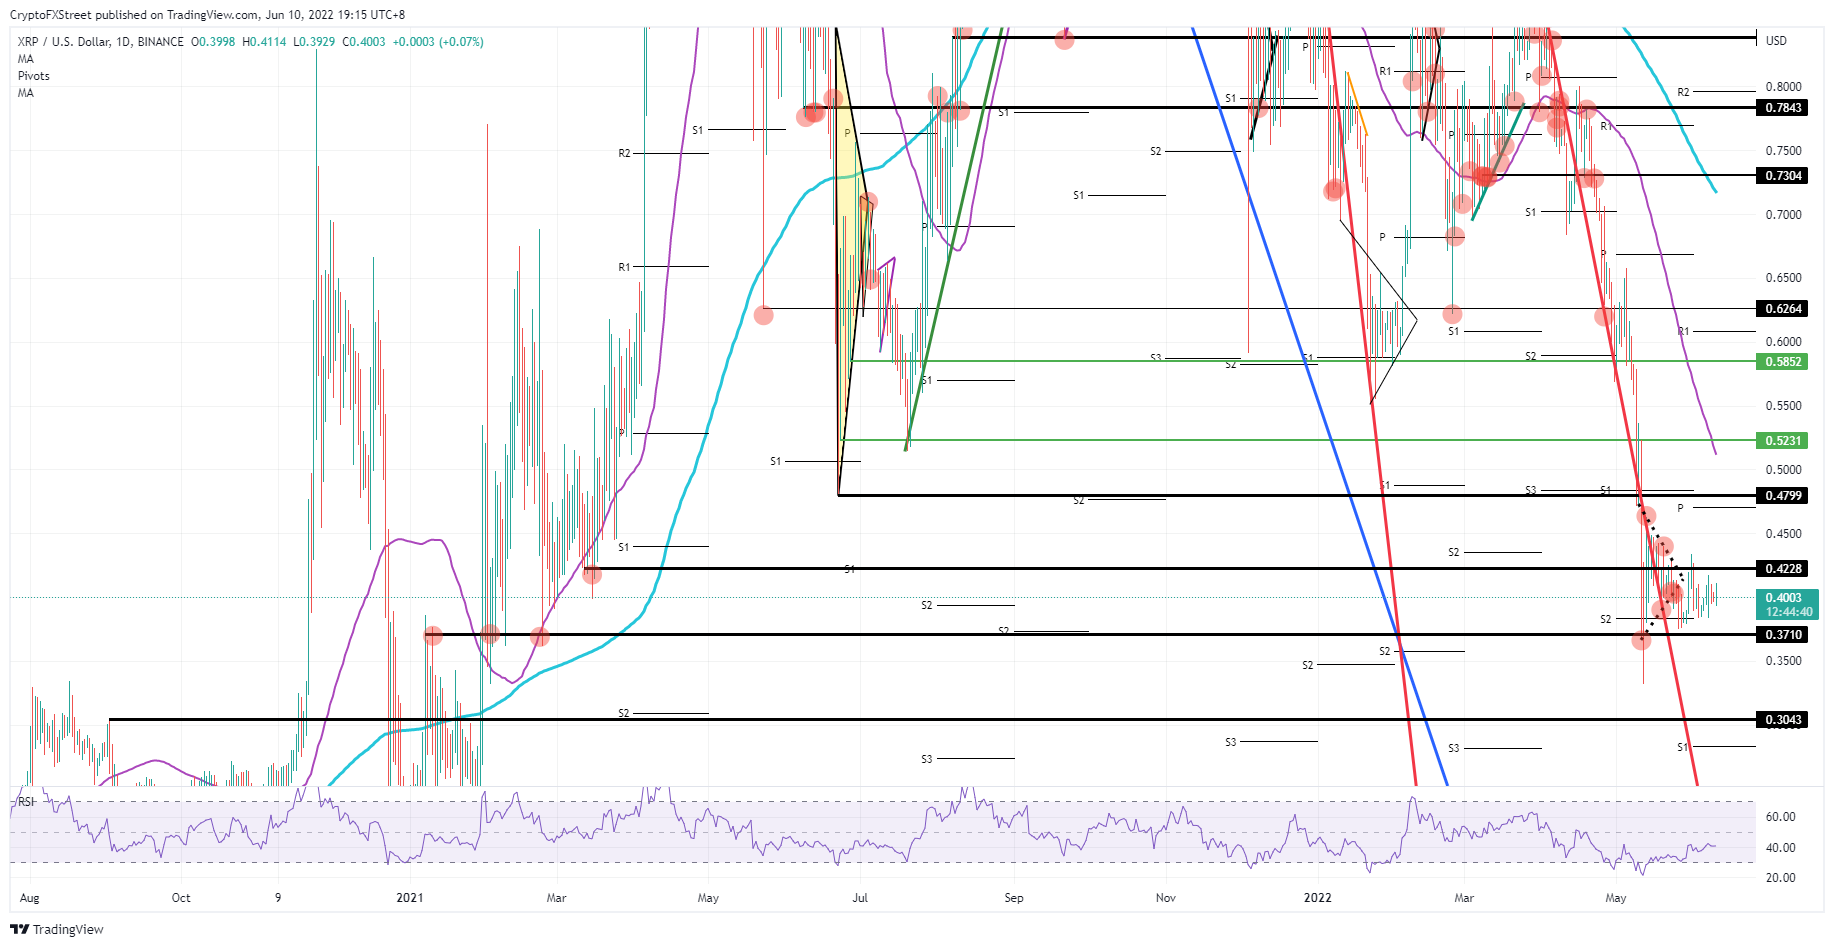
Task: Select the 0.7843 price level label
Action: [1783, 108]
